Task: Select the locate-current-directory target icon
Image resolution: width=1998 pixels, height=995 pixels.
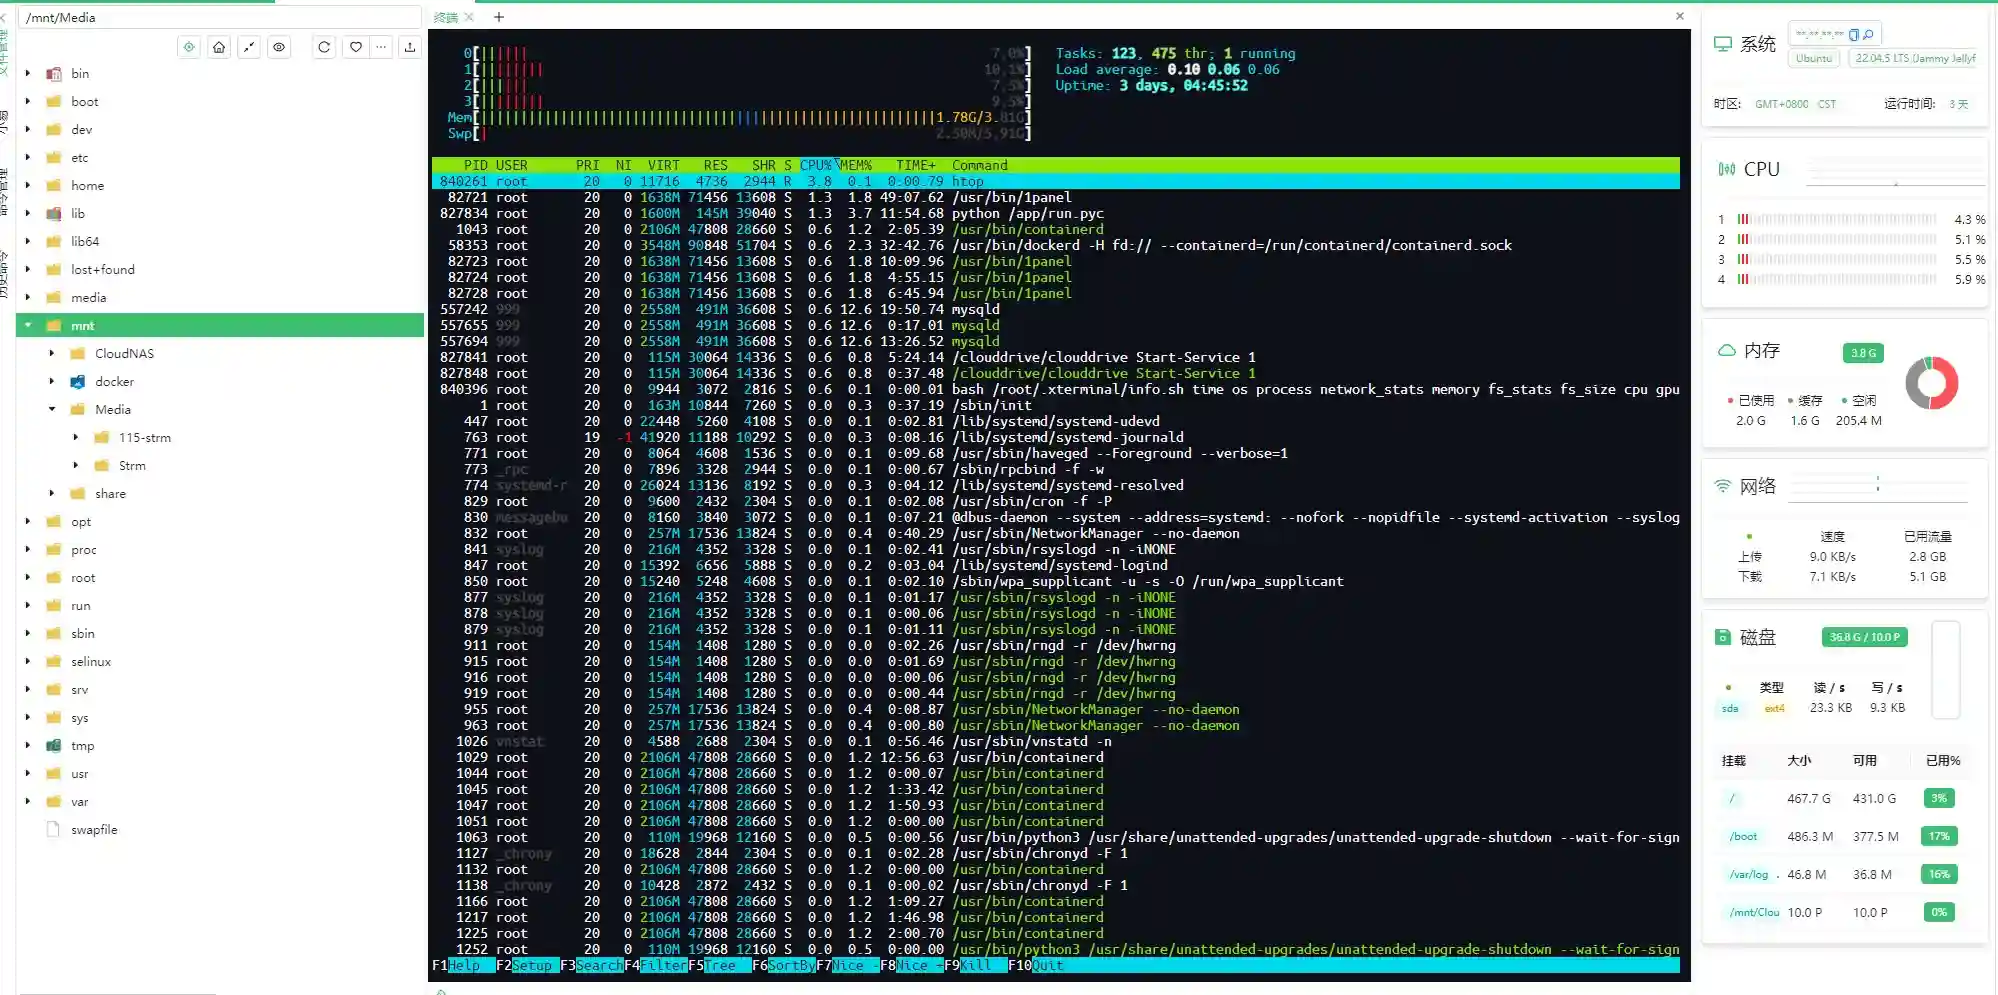Action: (x=189, y=47)
